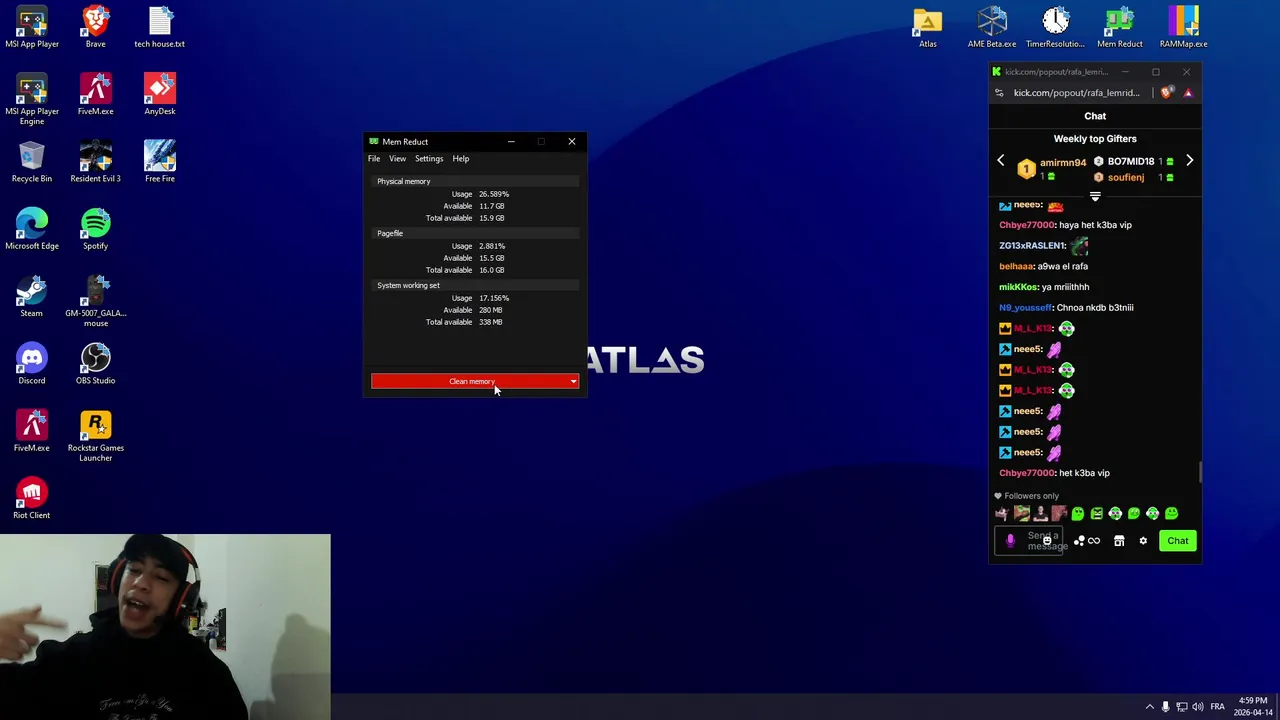Select the TimerResolution desktop icon
This screenshot has height=720, width=1280.
[1055, 27]
